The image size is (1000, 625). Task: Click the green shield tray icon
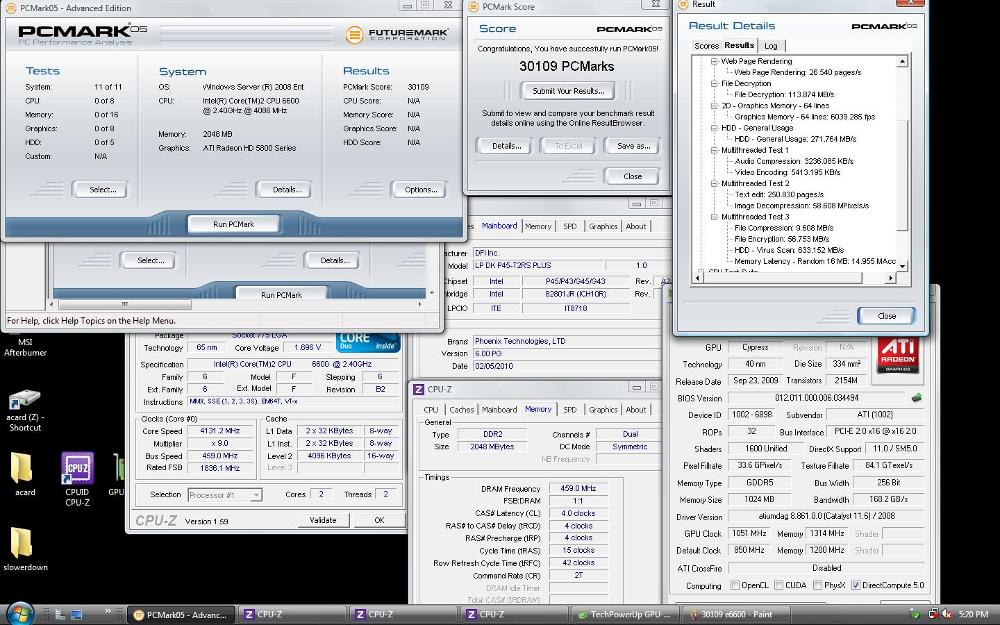click(915, 615)
